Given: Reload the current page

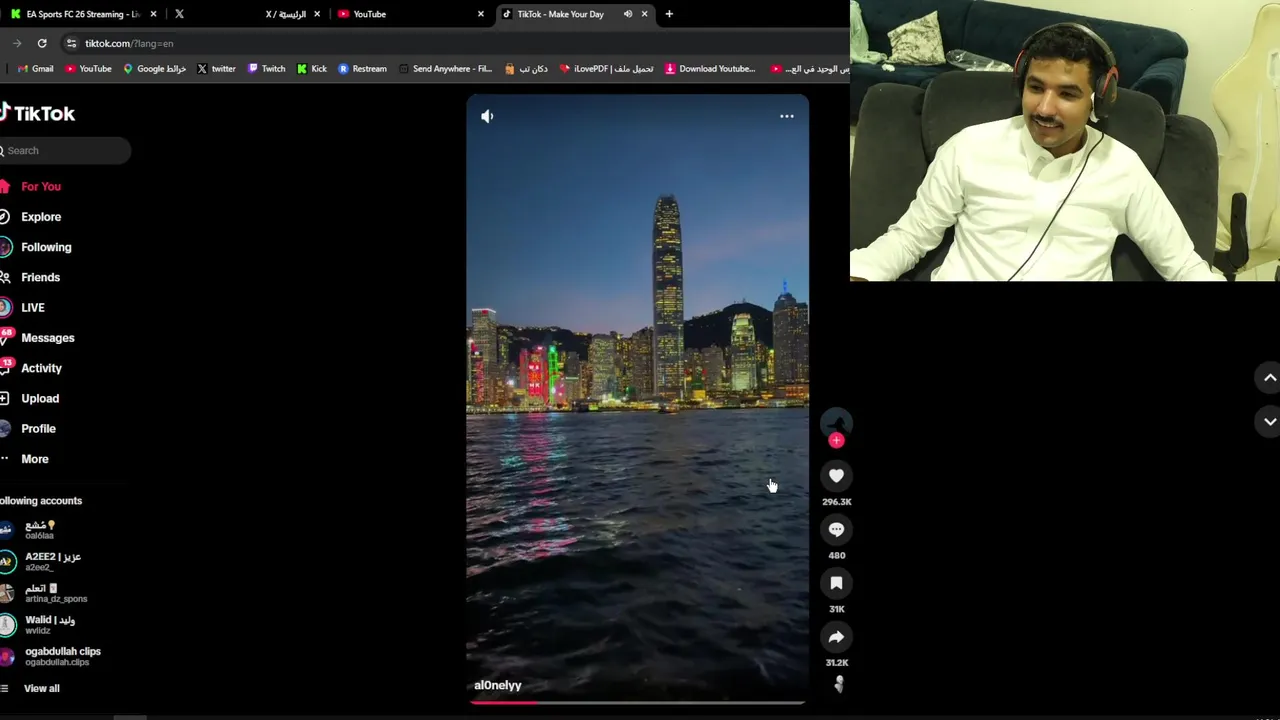Looking at the screenshot, I should click(x=42, y=43).
